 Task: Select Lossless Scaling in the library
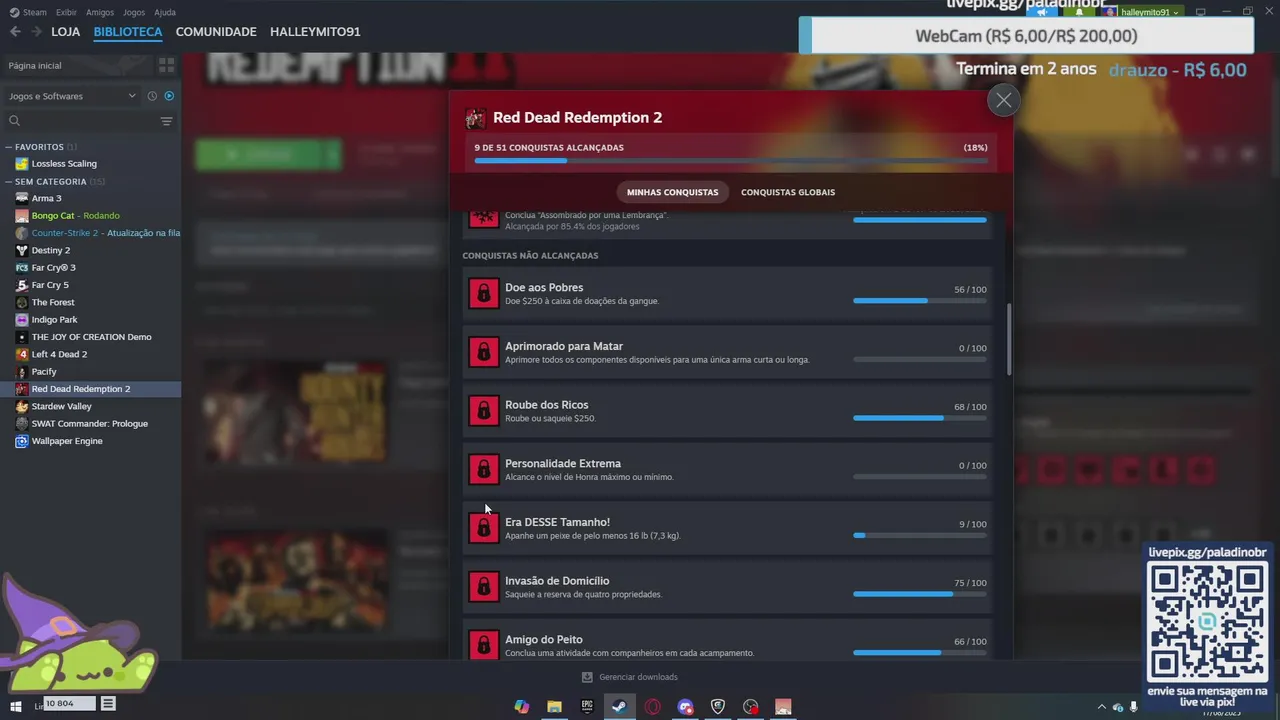click(x=64, y=164)
